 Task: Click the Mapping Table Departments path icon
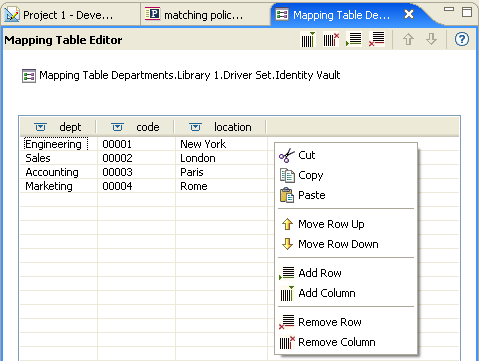tap(29, 76)
